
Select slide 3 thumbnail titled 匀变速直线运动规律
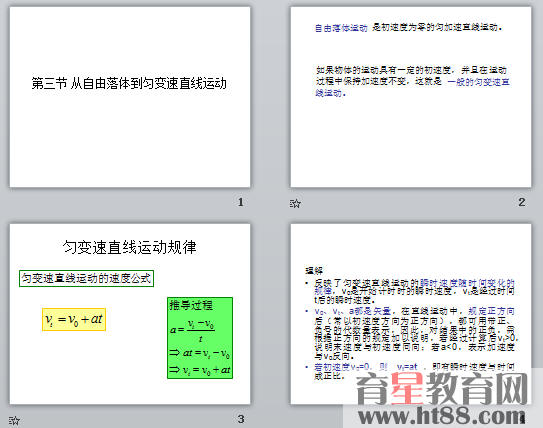130,314
